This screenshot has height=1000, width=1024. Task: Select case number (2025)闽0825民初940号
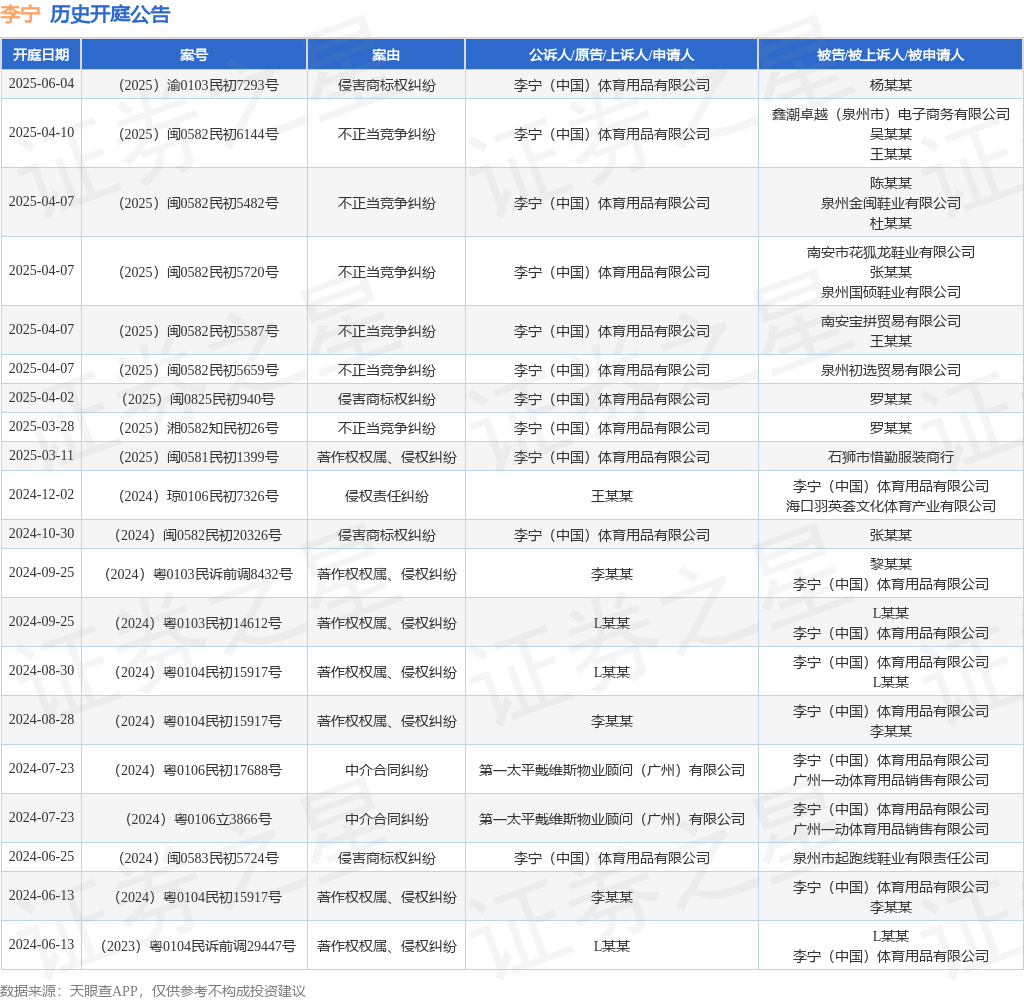(x=199, y=400)
